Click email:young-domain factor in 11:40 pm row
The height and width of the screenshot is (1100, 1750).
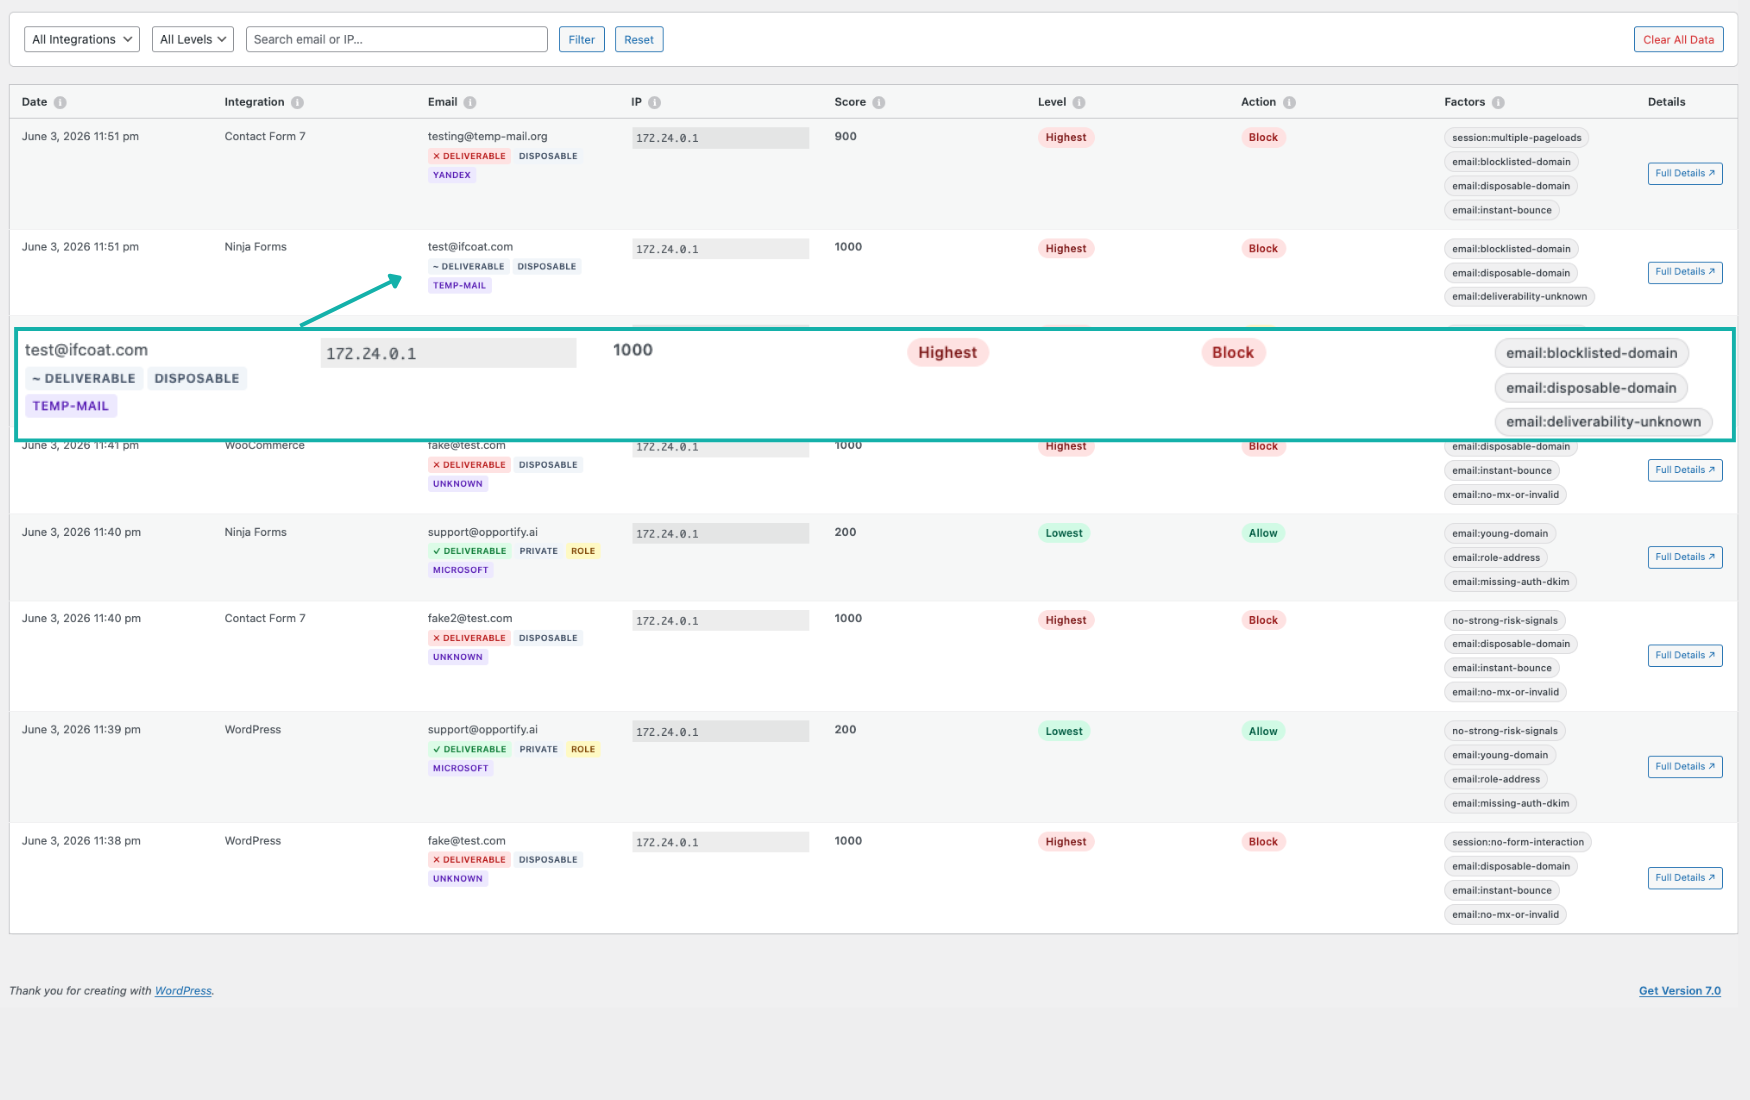tap(1500, 533)
